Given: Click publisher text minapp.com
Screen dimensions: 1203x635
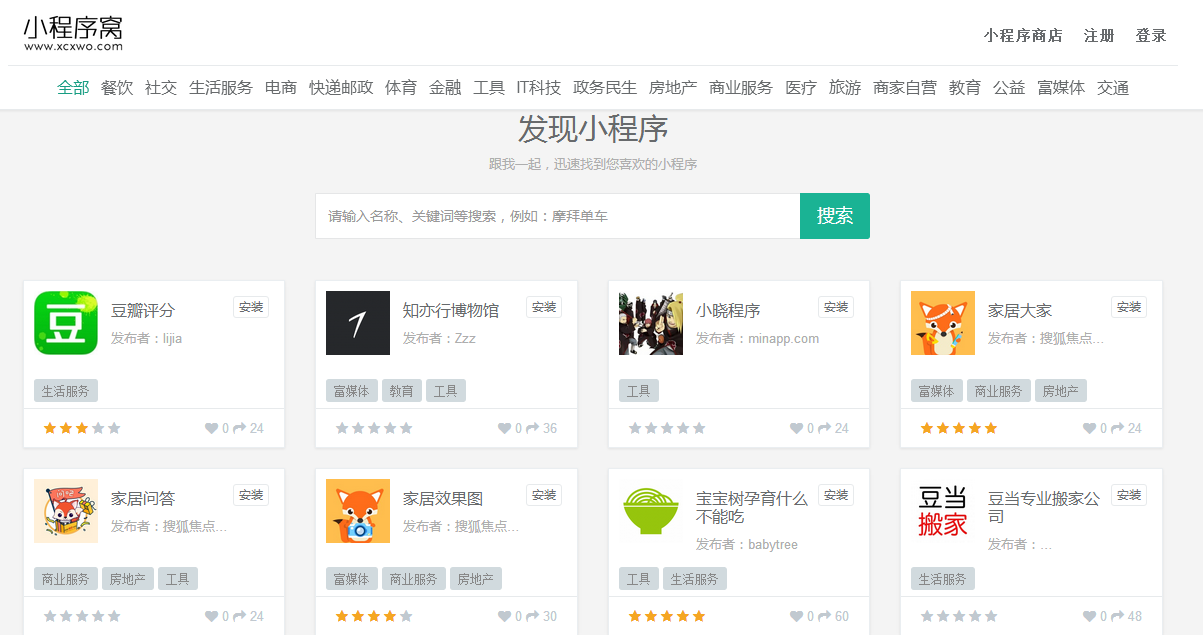Looking at the screenshot, I should click(784, 338).
